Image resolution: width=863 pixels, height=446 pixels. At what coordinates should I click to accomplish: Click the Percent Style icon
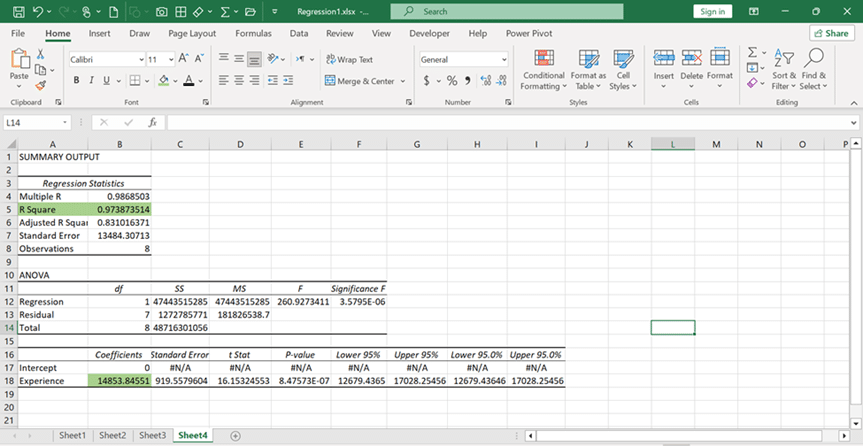[x=452, y=81]
